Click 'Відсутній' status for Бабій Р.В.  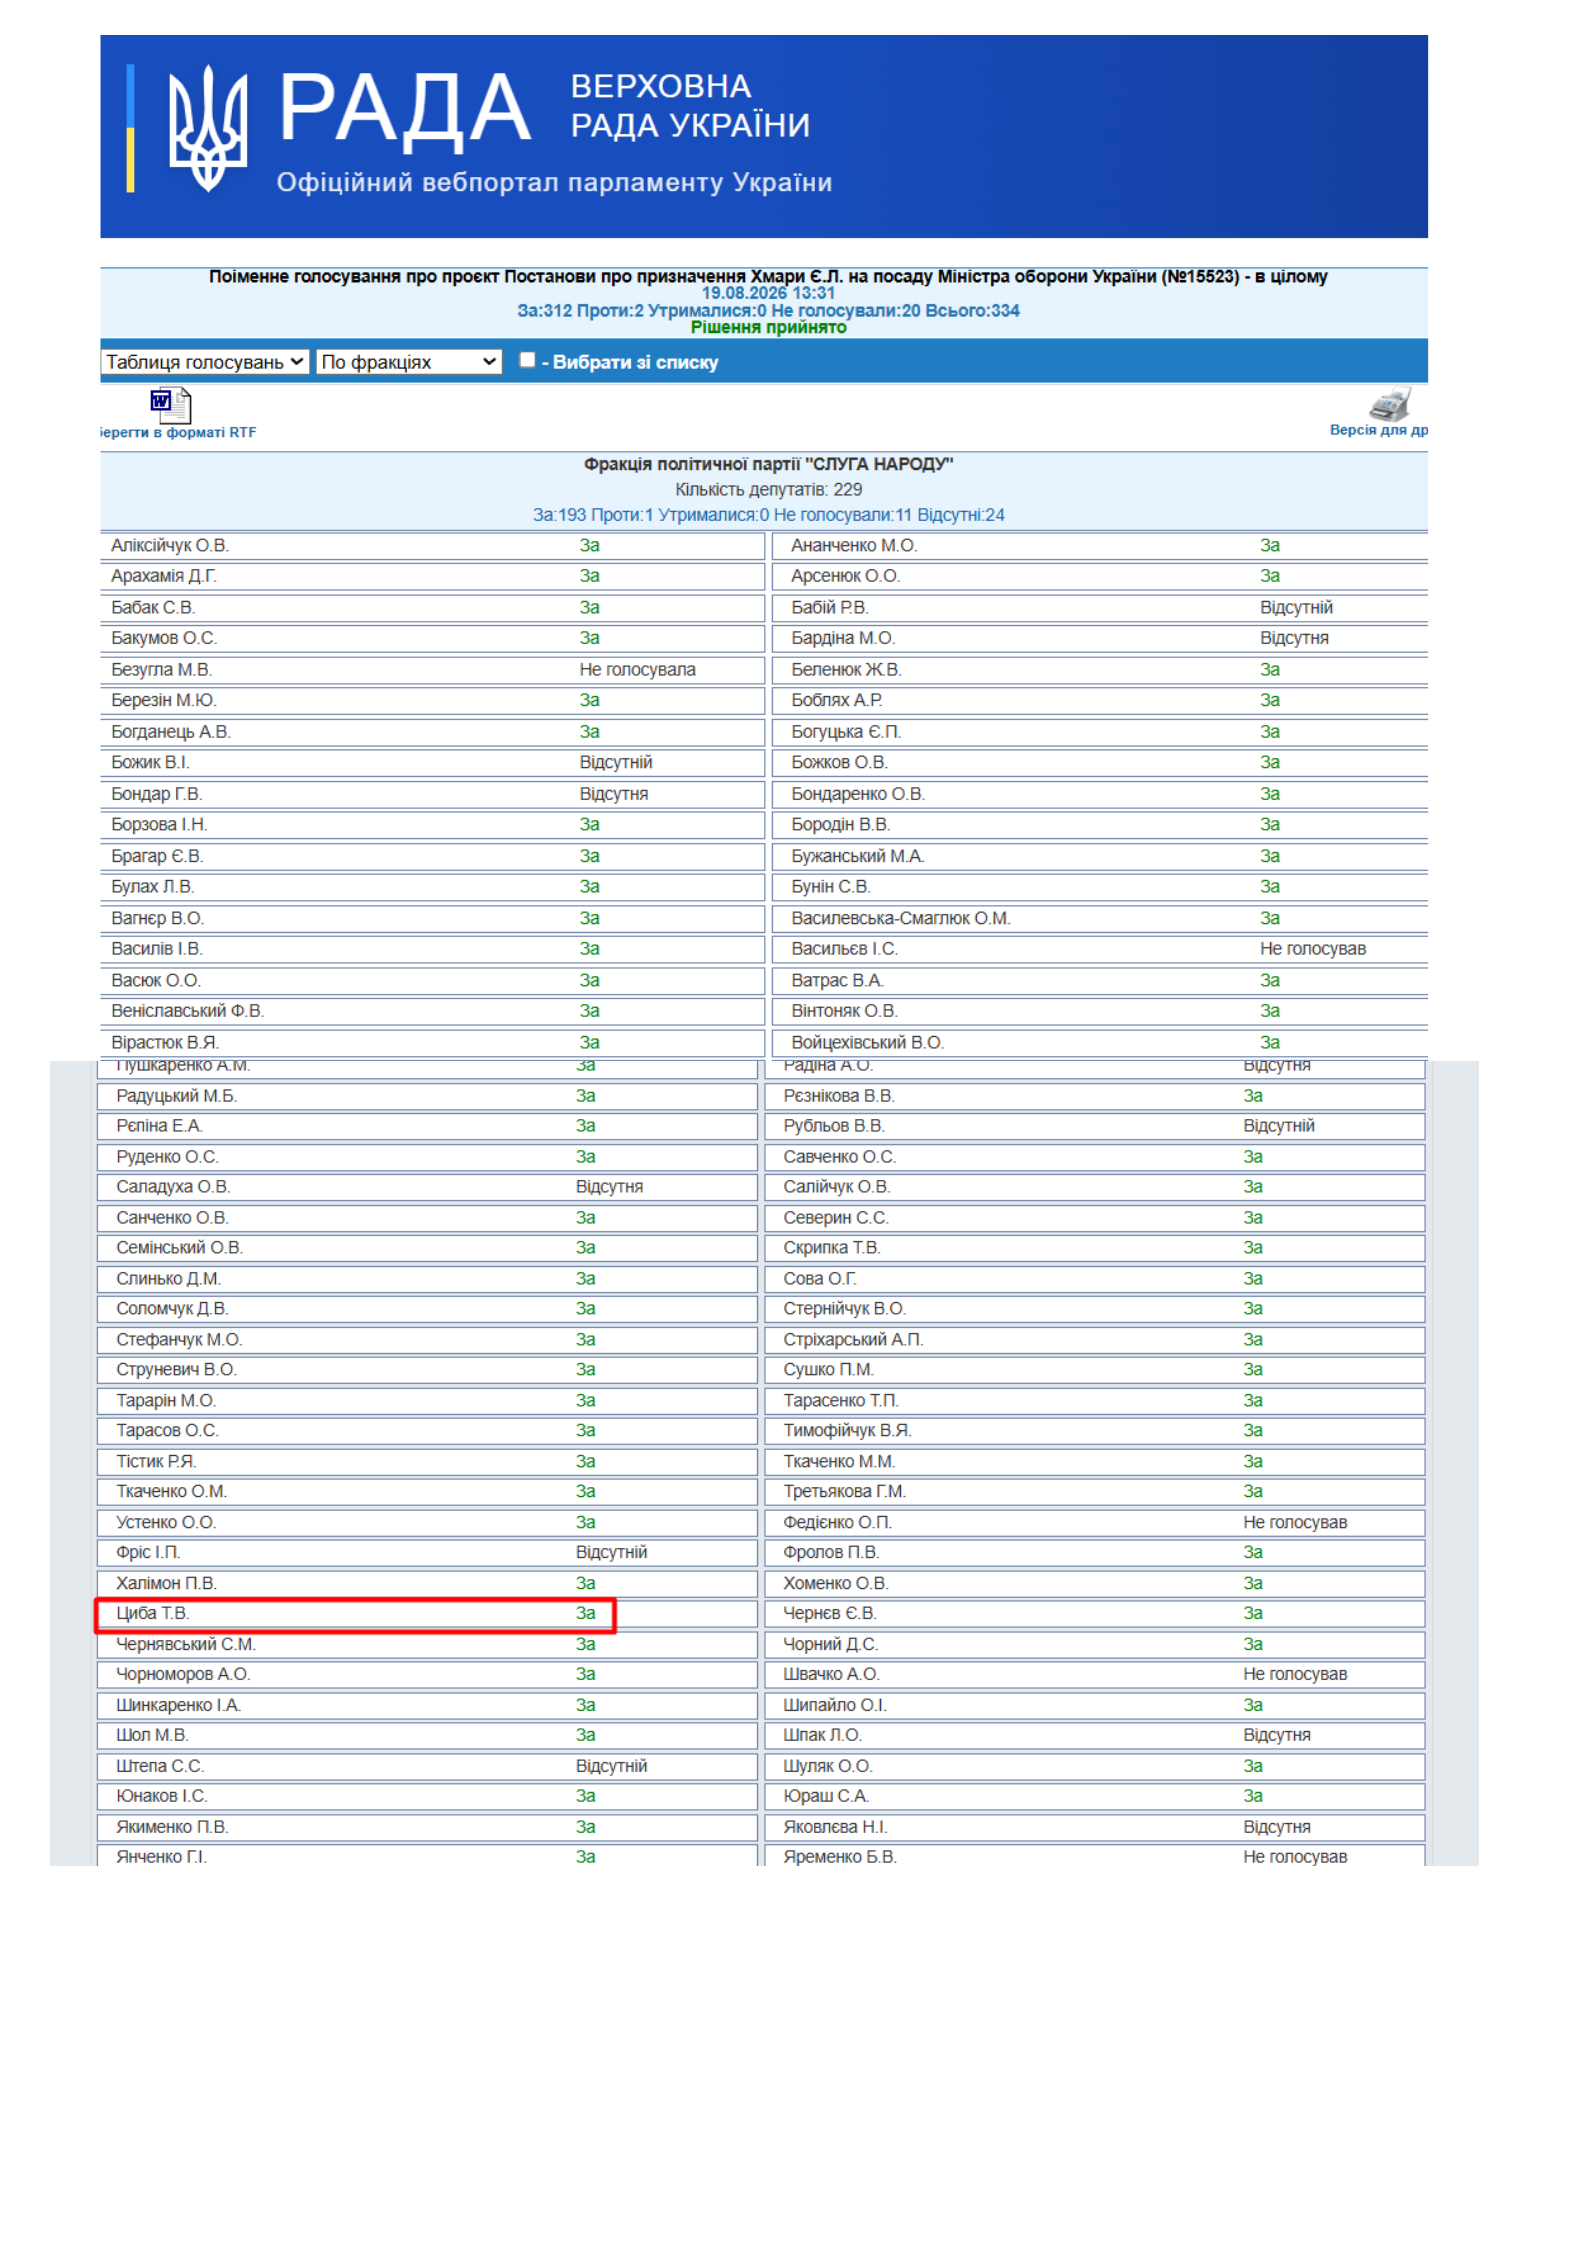pyautogui.click(x=1296, y=607)
